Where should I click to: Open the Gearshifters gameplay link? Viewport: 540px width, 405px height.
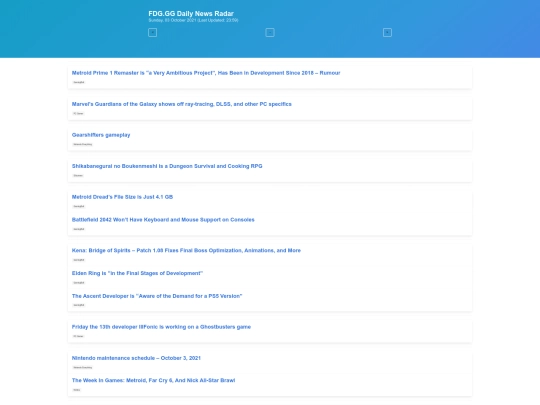tap(101, 135)
